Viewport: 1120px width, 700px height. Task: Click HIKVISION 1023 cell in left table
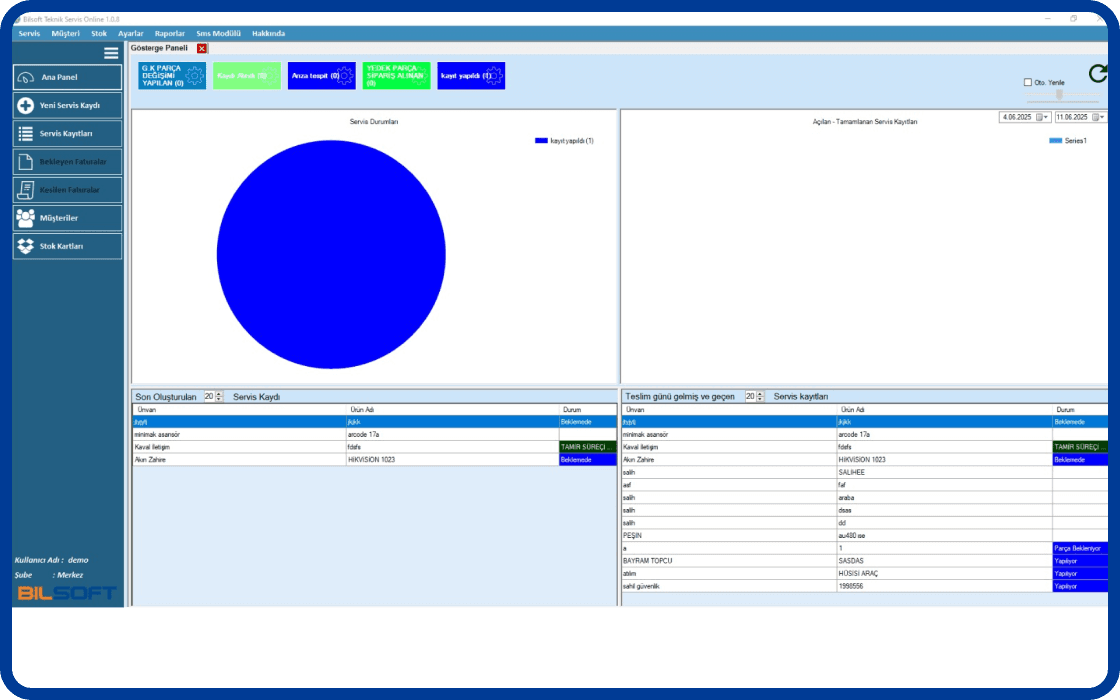[452, 460]
